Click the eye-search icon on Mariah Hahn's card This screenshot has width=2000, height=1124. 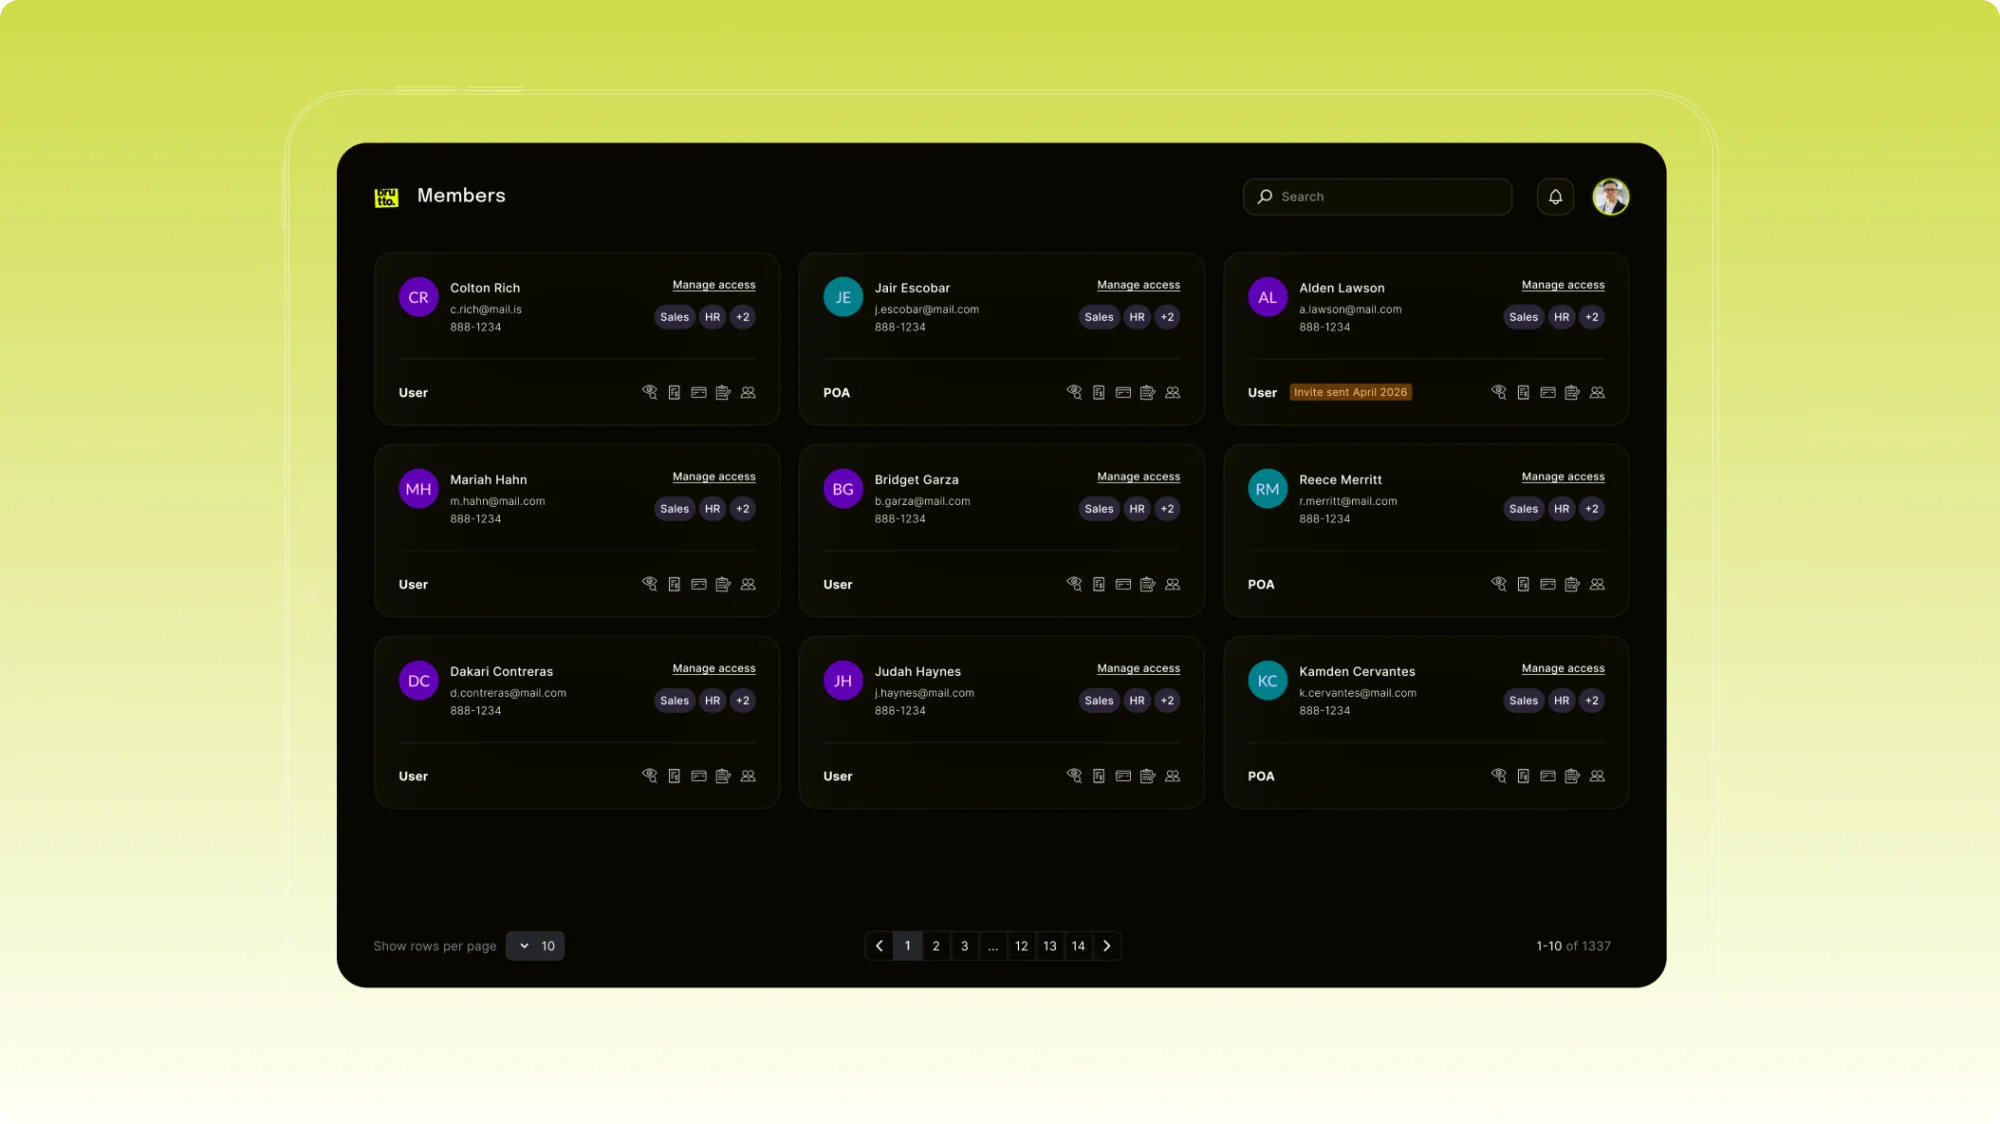(650, 584)
